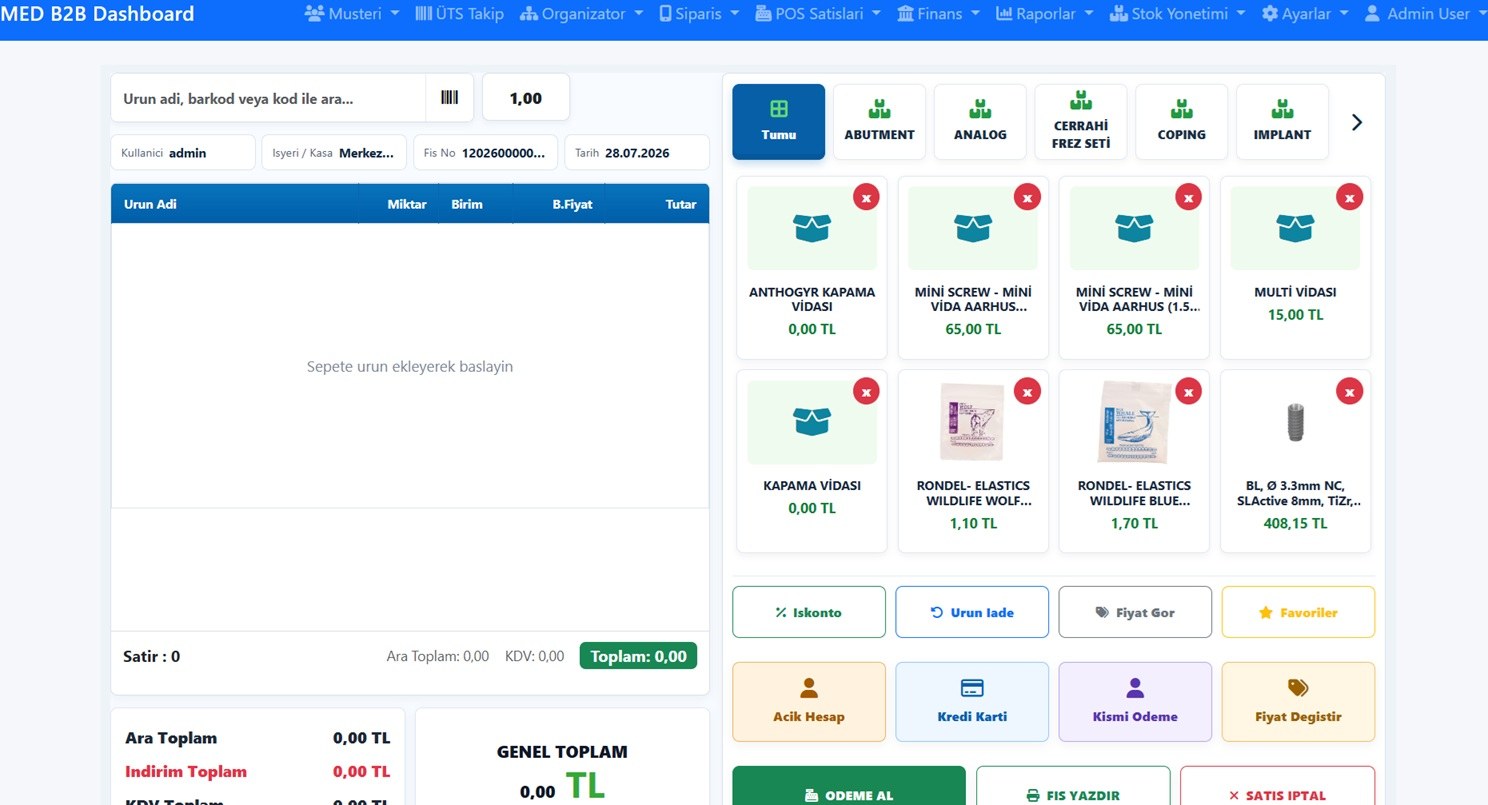Screen dimensions: 1488x805
Task: Open the Ayarlar settings menu
Action: pyautogui.click(x=1305, y=14)
